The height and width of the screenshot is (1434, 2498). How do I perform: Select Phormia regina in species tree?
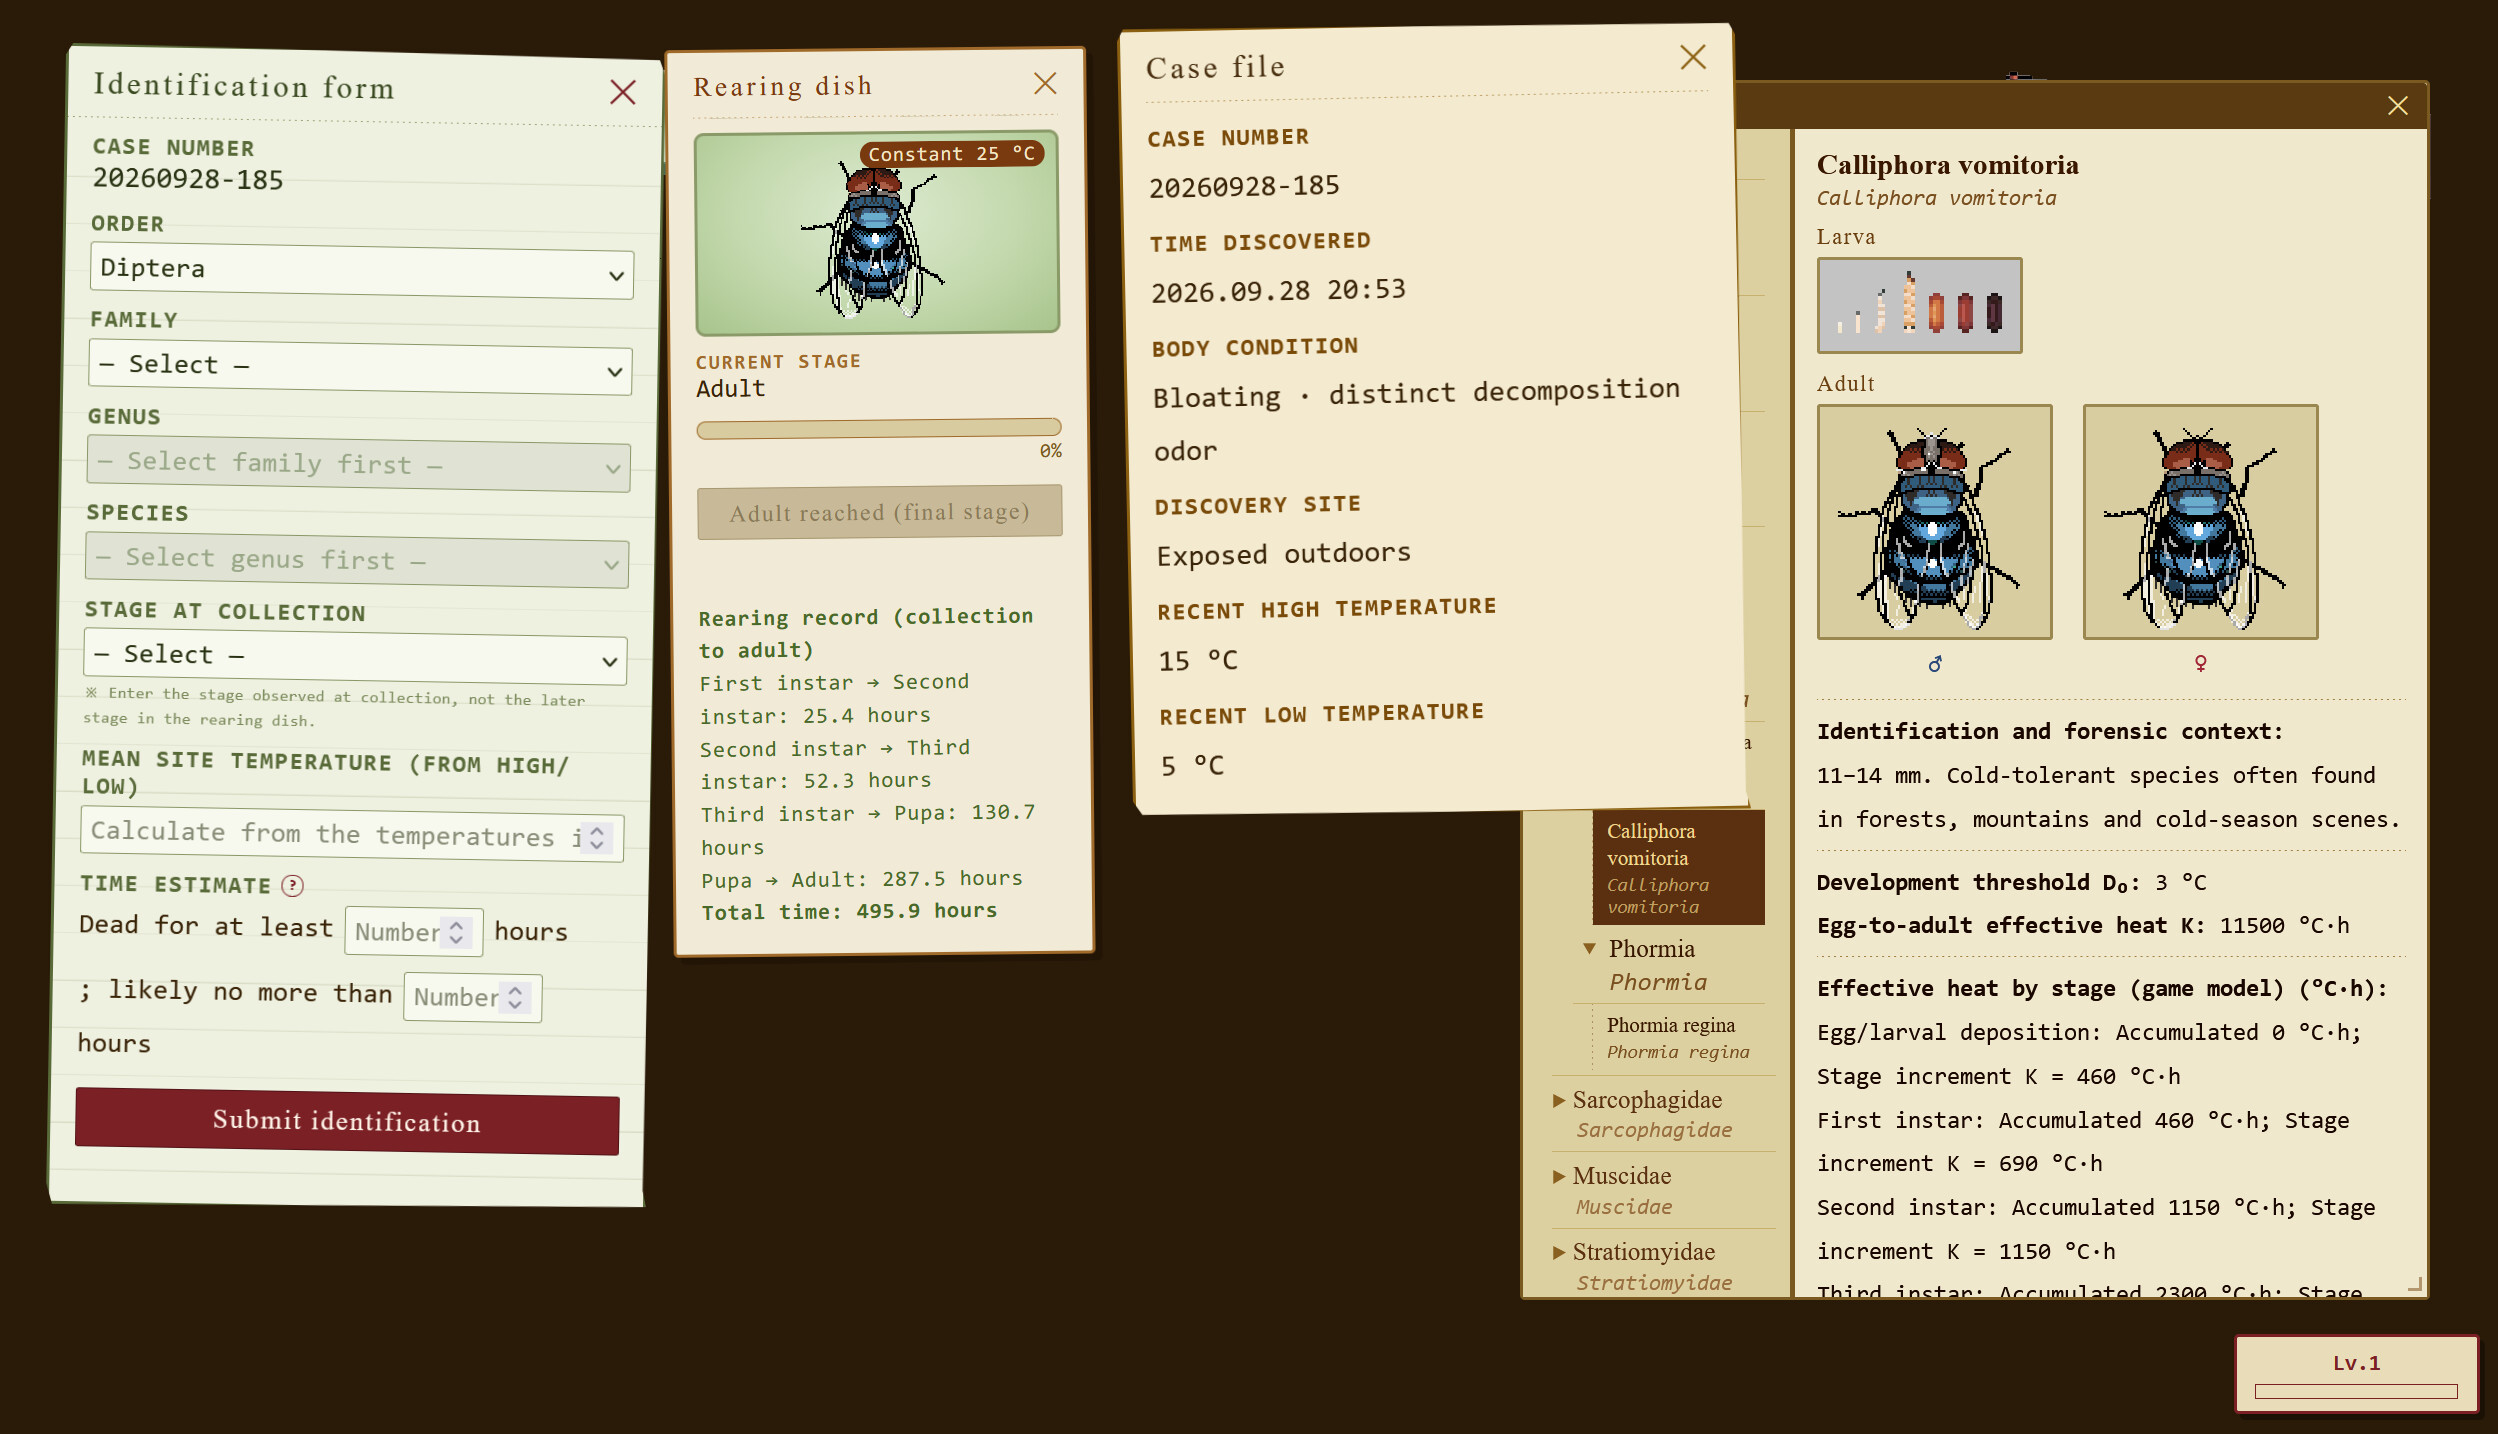click(1678, 1037)
